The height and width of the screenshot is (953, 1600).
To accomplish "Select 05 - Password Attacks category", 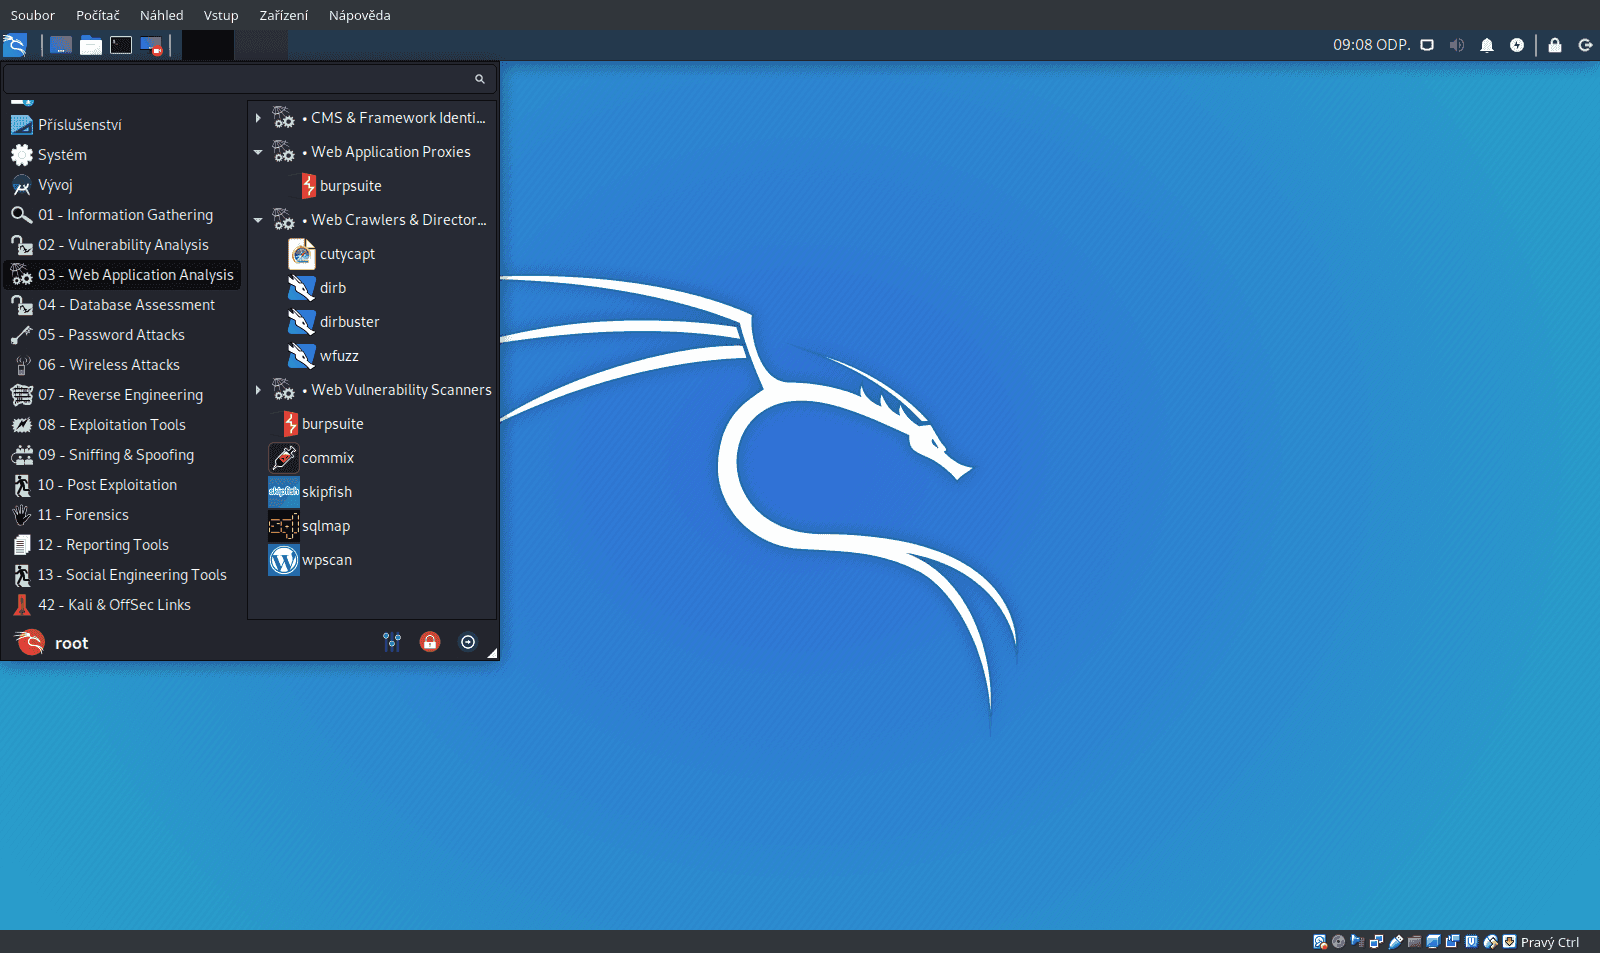I will point(112,335).
